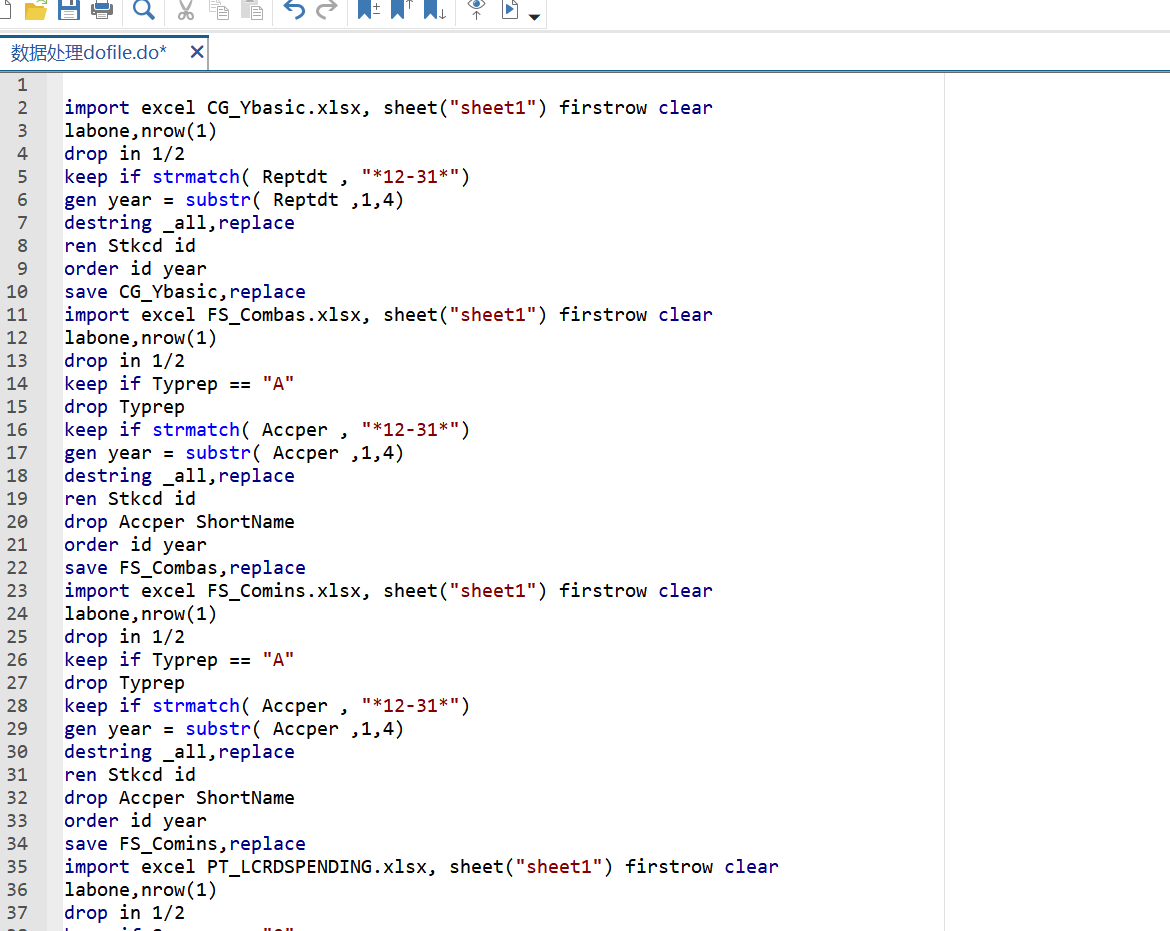Undo the last edit

pyautogui.click(x=294, y=10)
